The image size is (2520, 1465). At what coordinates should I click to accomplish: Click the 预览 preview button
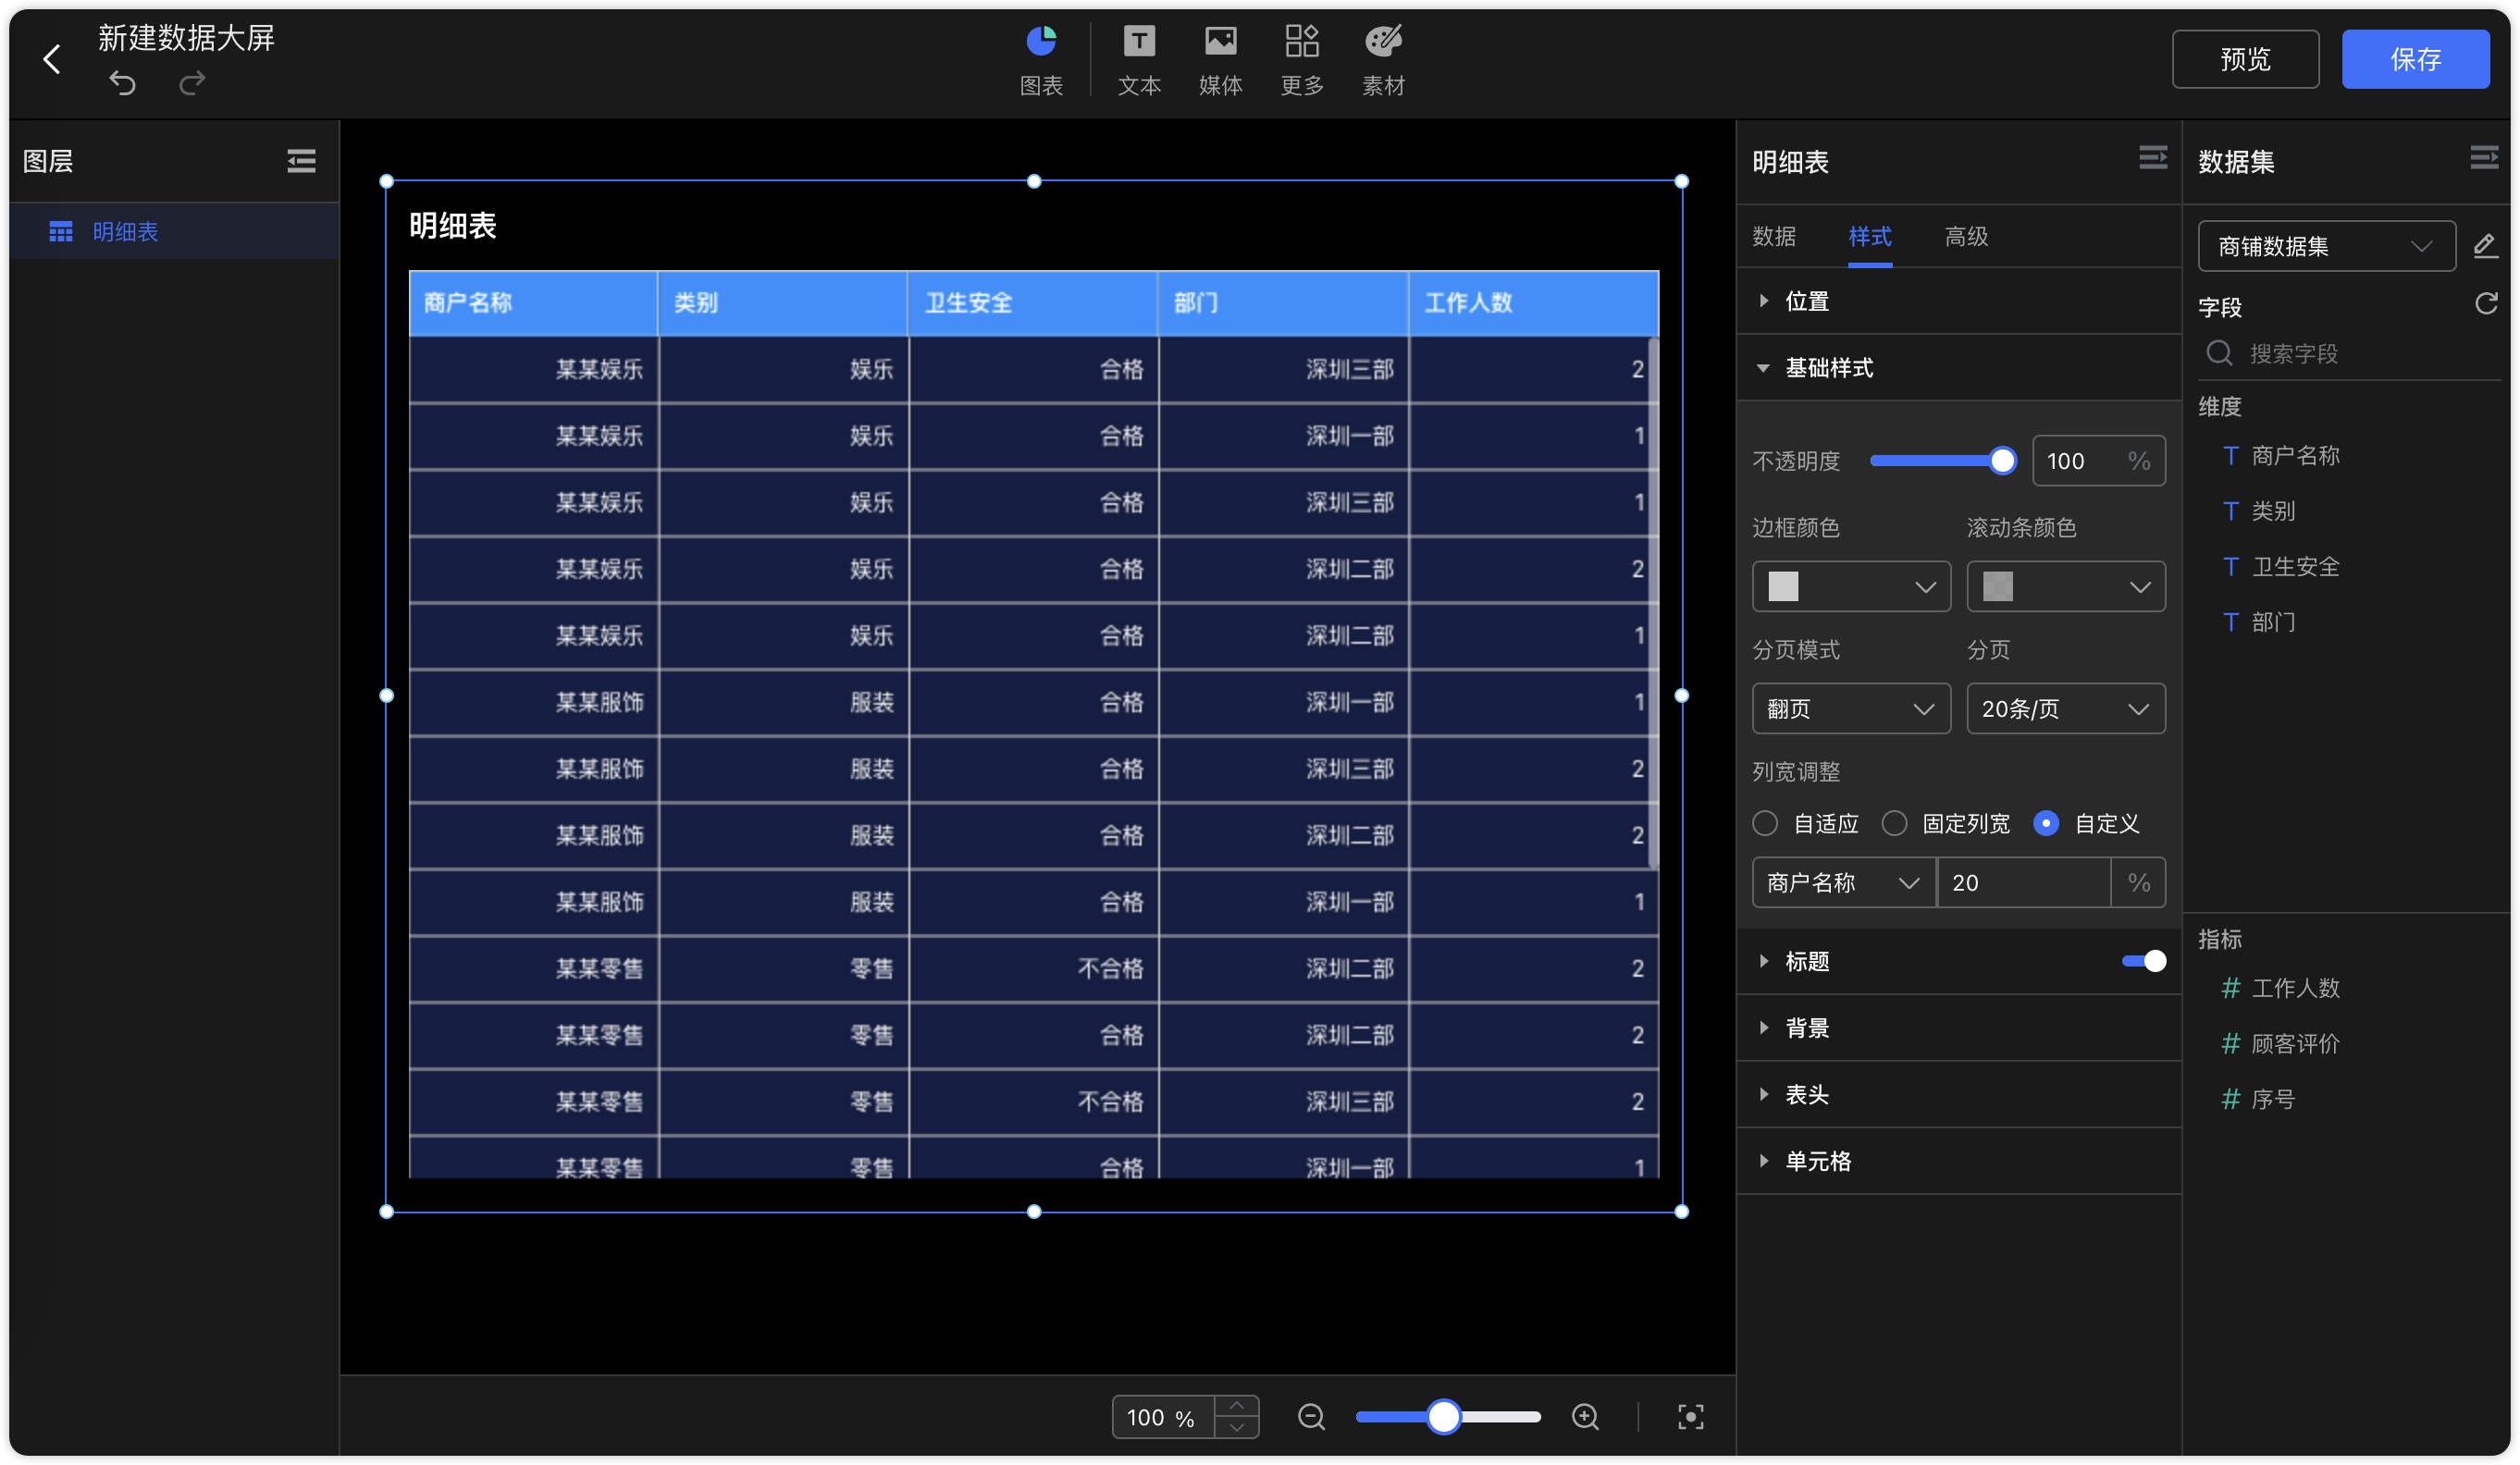click(2245, 59)
